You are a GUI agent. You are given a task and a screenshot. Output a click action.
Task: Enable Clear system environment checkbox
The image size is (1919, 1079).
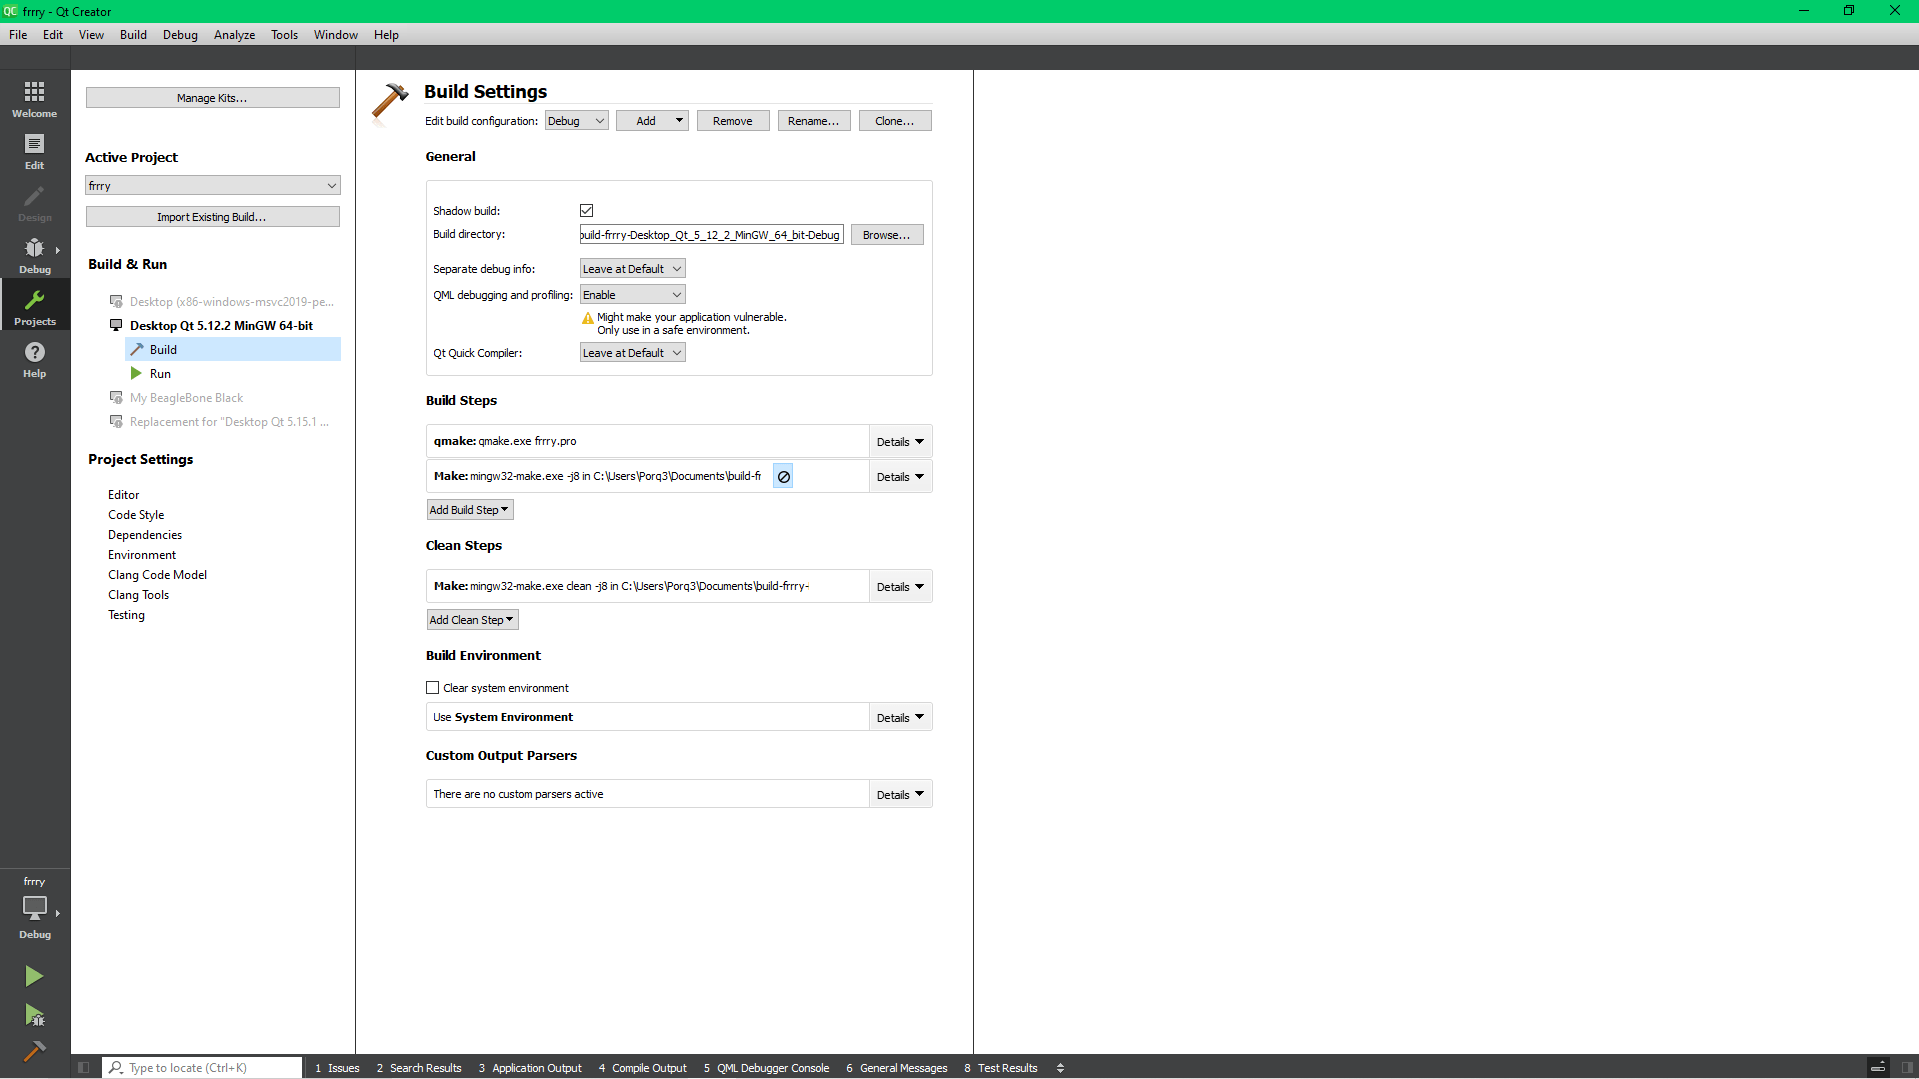click(433, 688)
